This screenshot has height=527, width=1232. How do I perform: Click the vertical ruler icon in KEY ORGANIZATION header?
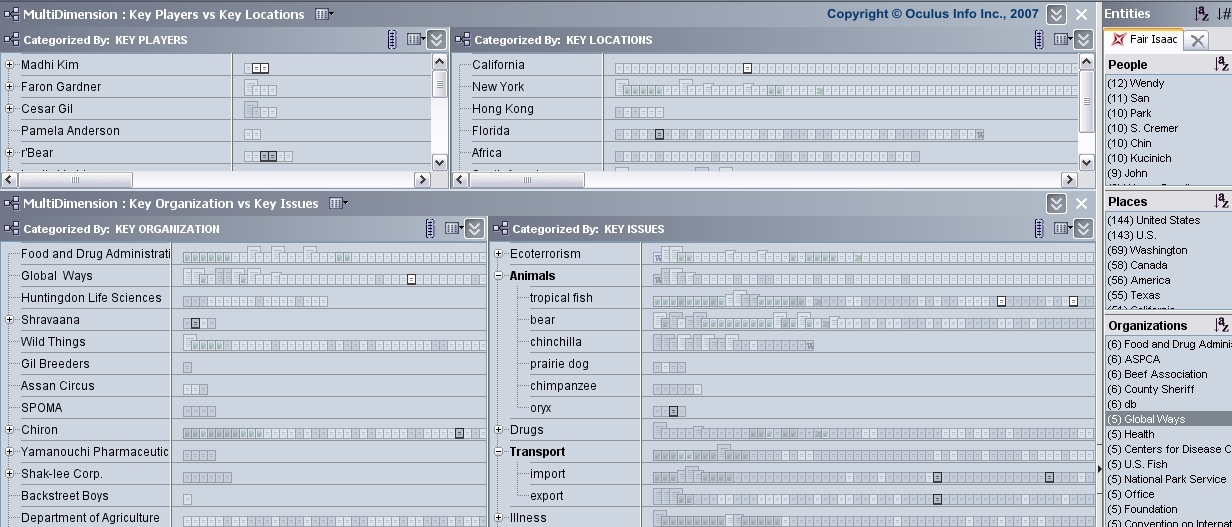(x=430, y=229)
